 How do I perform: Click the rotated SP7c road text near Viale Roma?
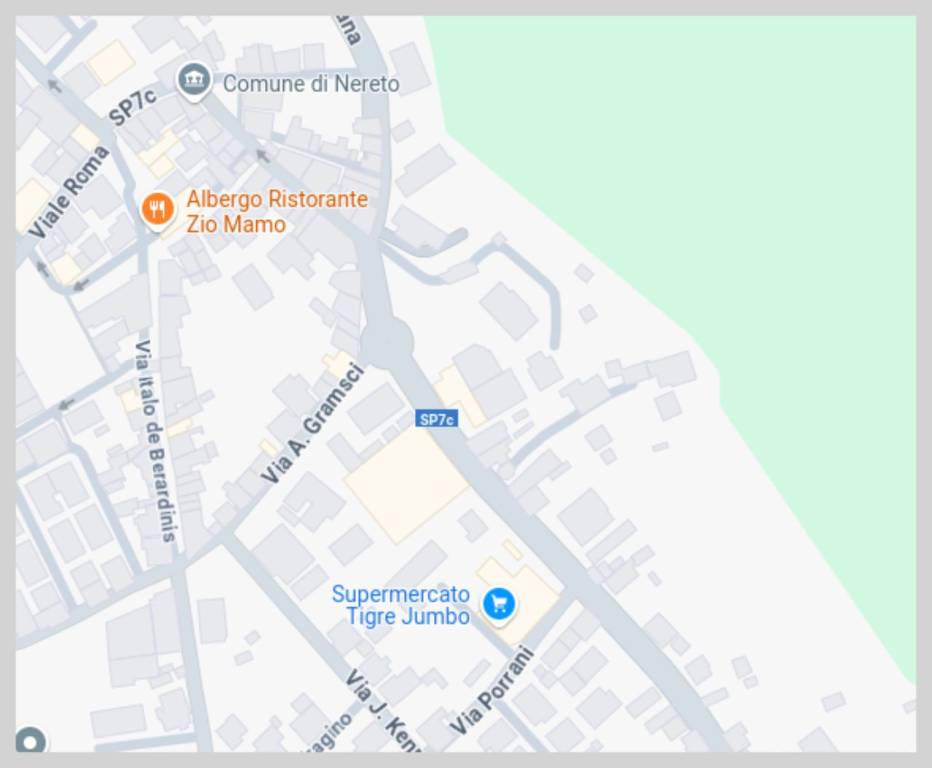[x=133, y=106]
